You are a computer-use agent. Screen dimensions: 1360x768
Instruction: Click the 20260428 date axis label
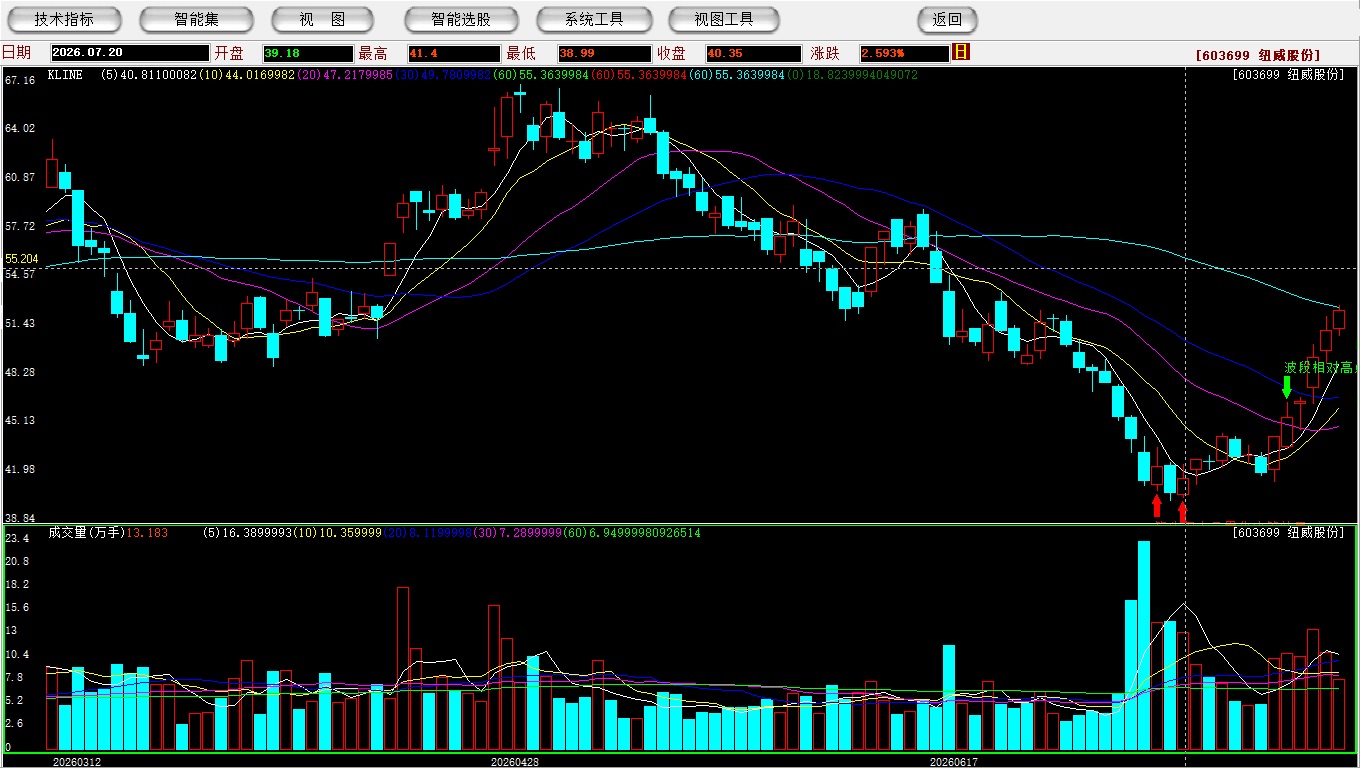pyautogui.click(x=515, y=762)
